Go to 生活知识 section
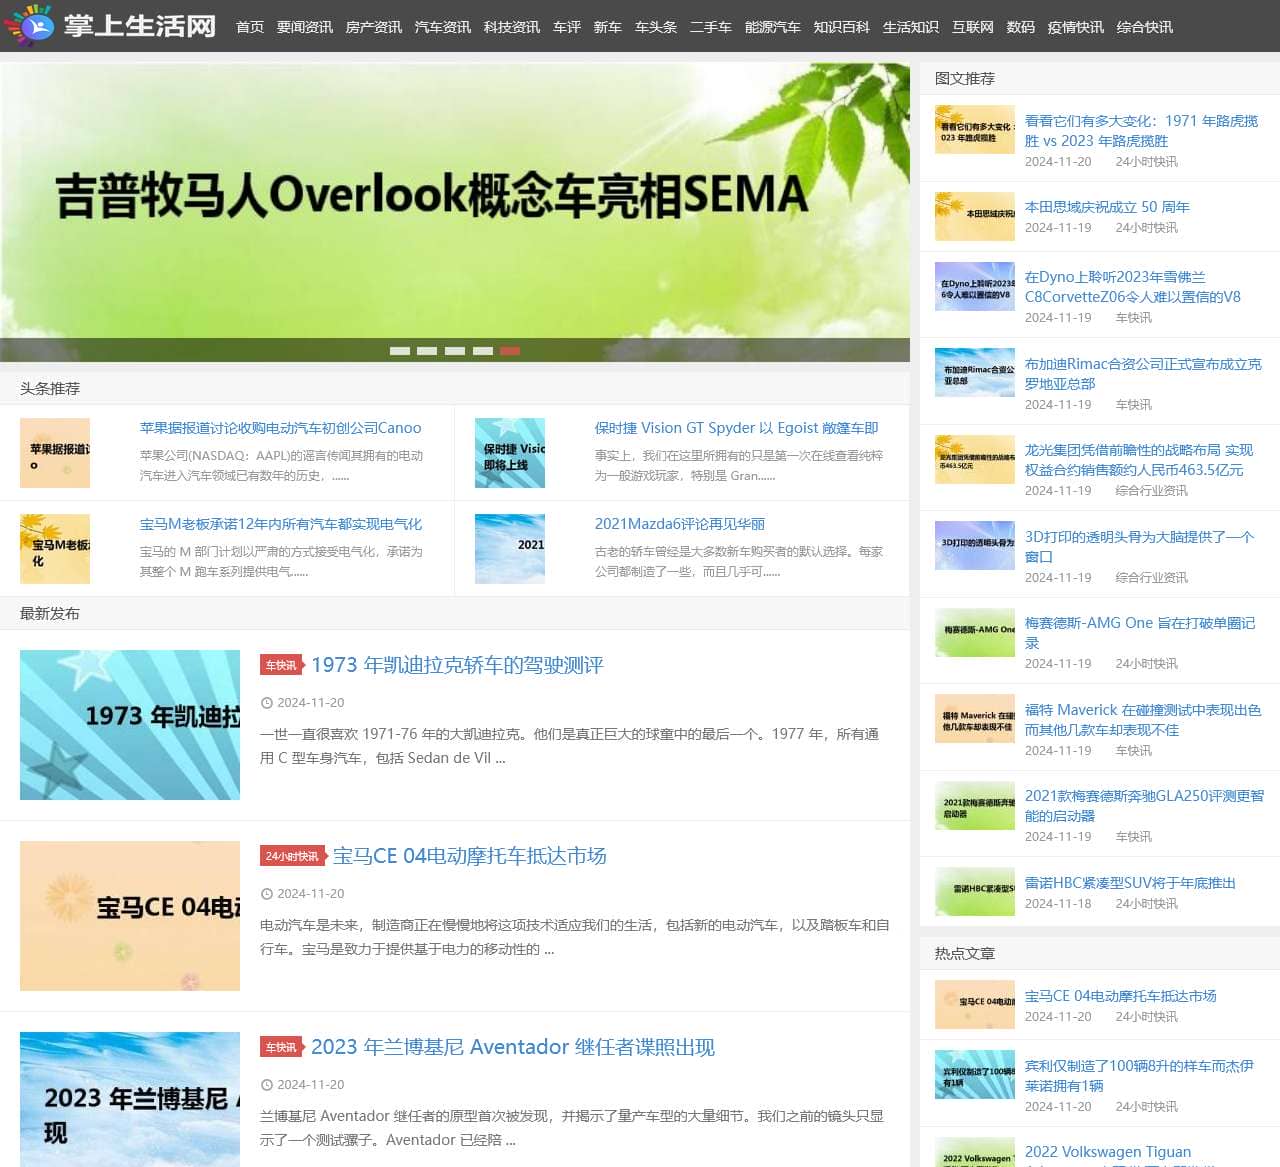The image size is (1280, 1167). pyautogui.click(x=911, y=27)
